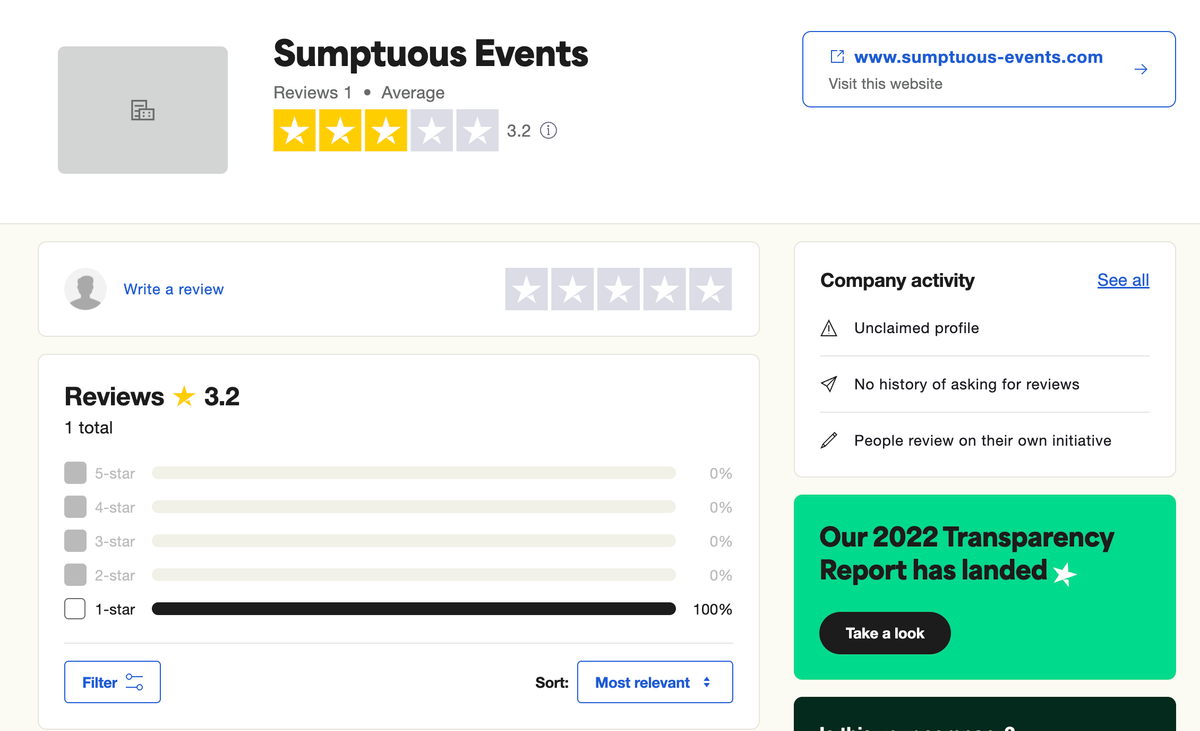Click 'Write a review' for Sumptuous Events
The height and width of the screenshot is (731, 1200).
pyautogui.click(x=173, y=289)
